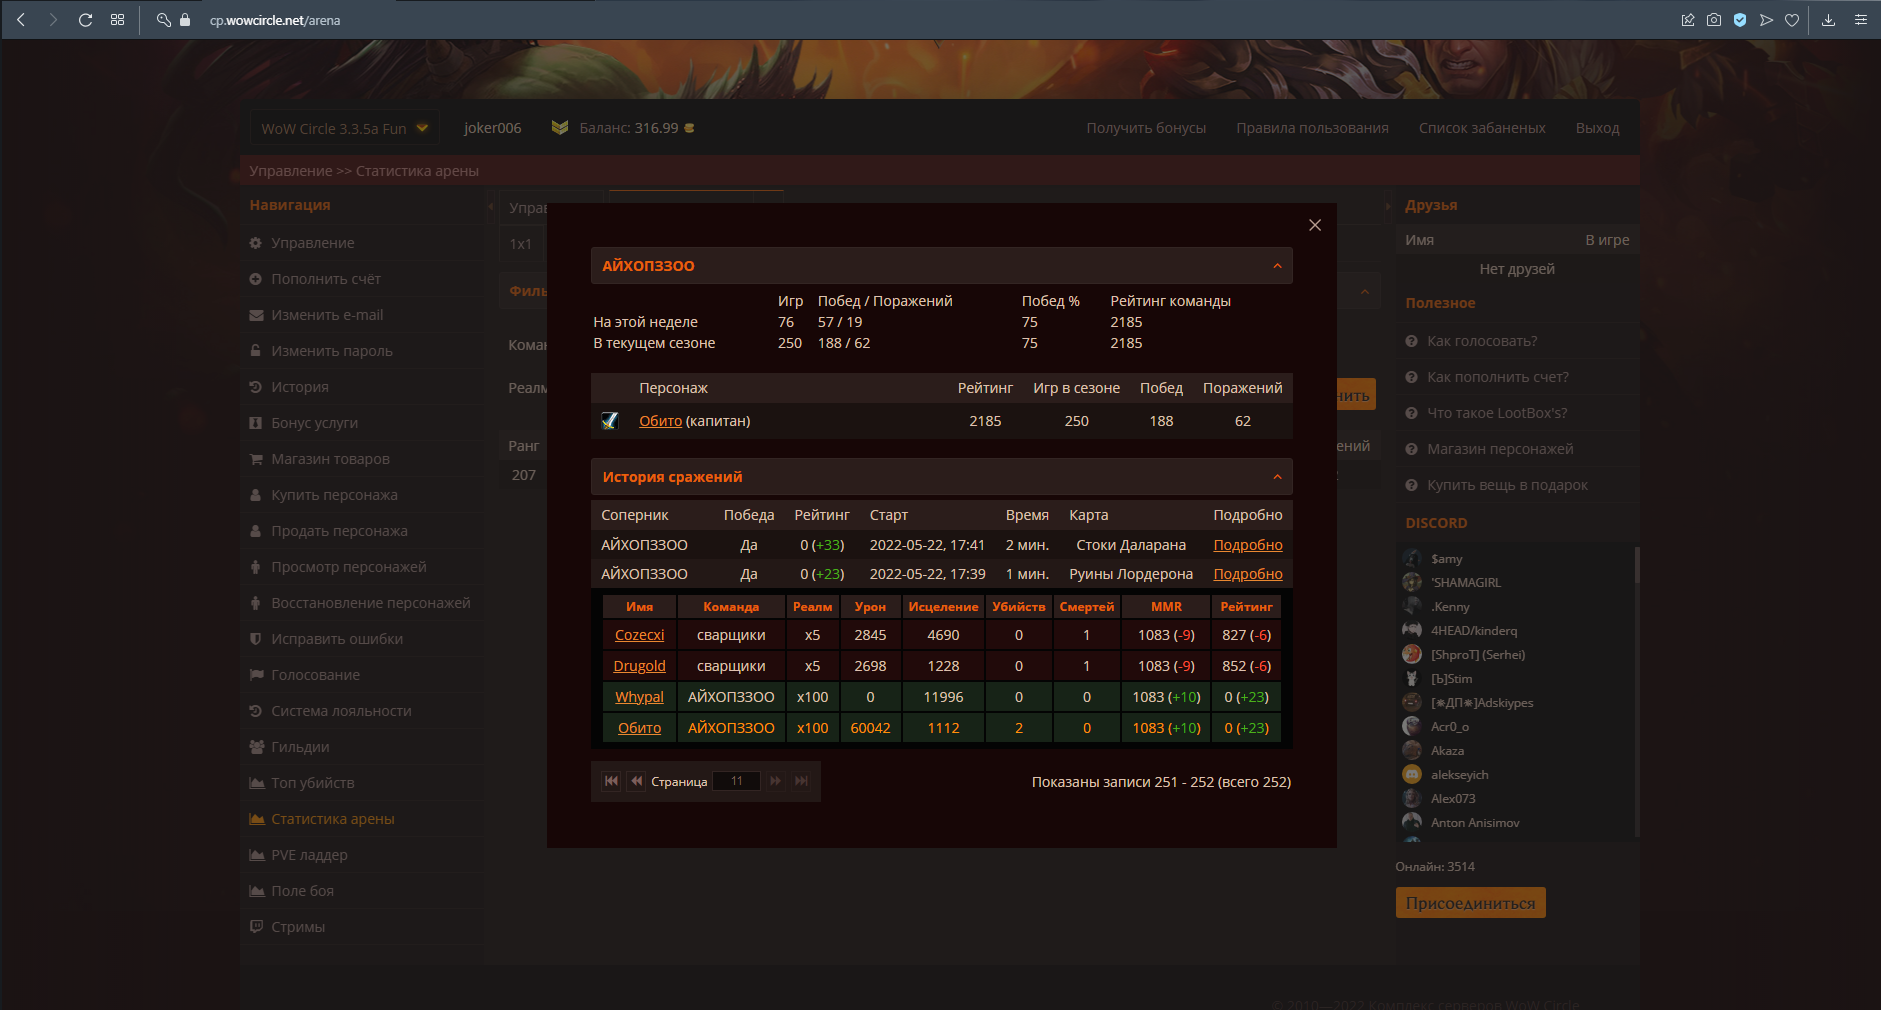Image resolution: width=1881 pixels, height=1010 pixels.
Task: Click the envelope icon beside Изменить e-mail
Action: 256,315
